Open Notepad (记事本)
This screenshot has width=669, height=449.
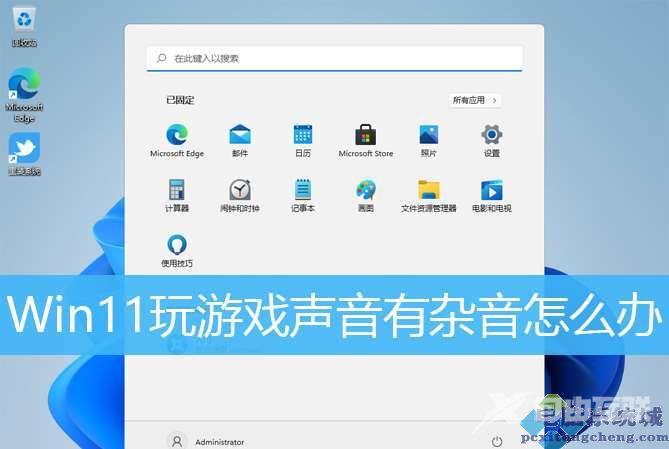(x=303, y=195)
